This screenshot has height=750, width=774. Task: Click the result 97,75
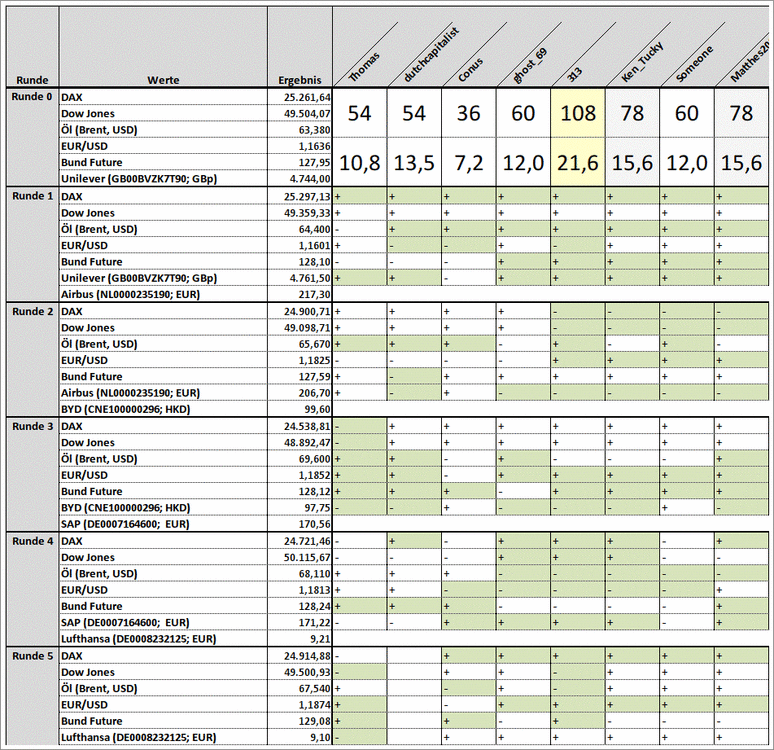tap(317, 508)
